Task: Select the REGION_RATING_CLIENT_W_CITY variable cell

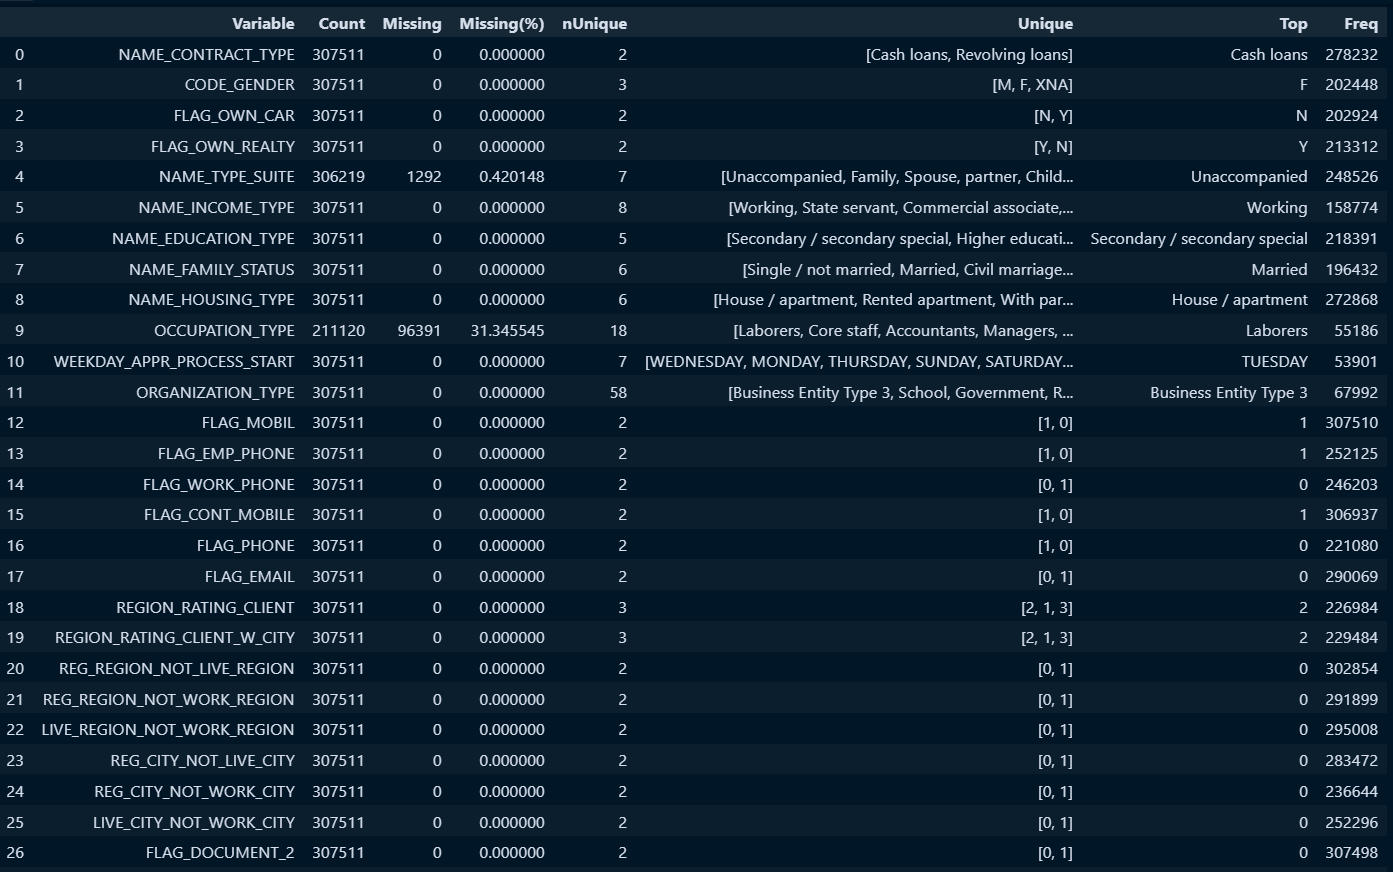Action: tap(175, 638)
